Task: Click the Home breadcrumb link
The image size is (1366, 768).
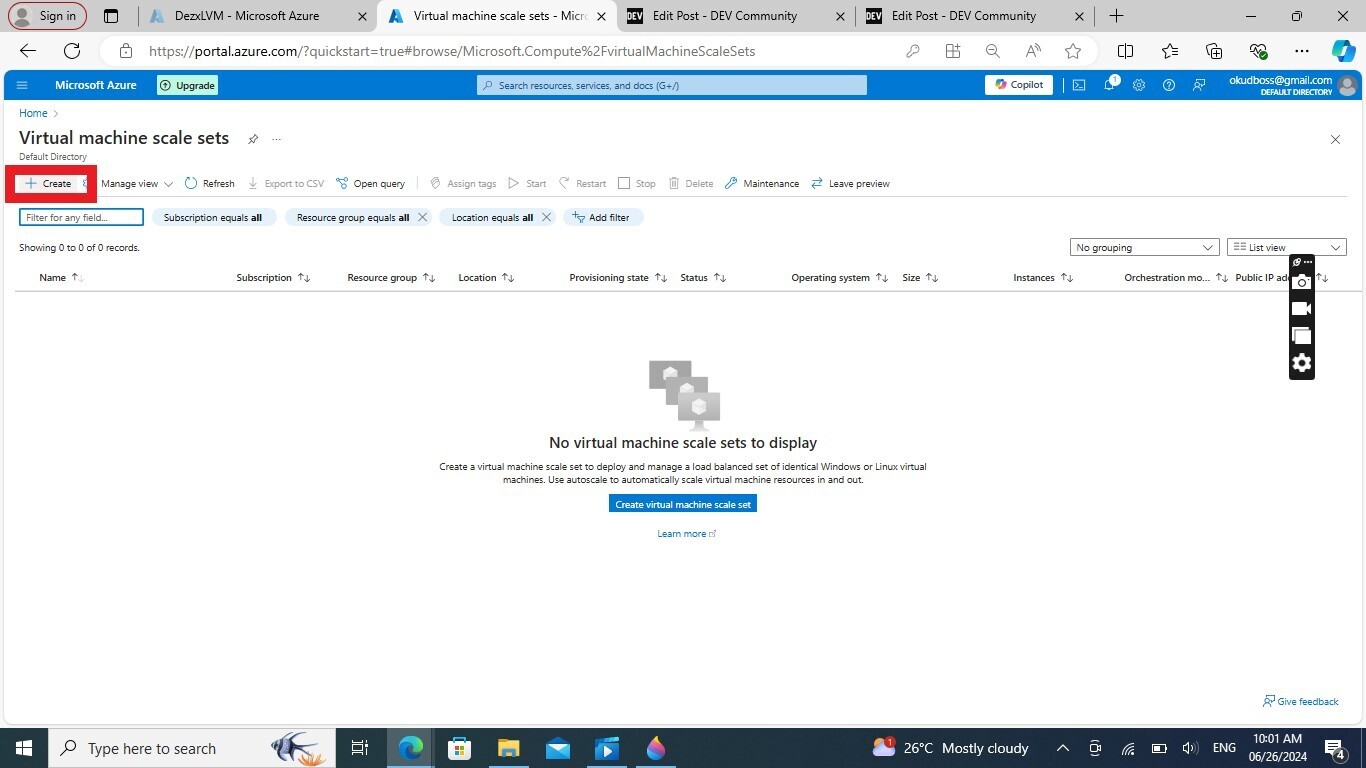Action: pos(33,113)
